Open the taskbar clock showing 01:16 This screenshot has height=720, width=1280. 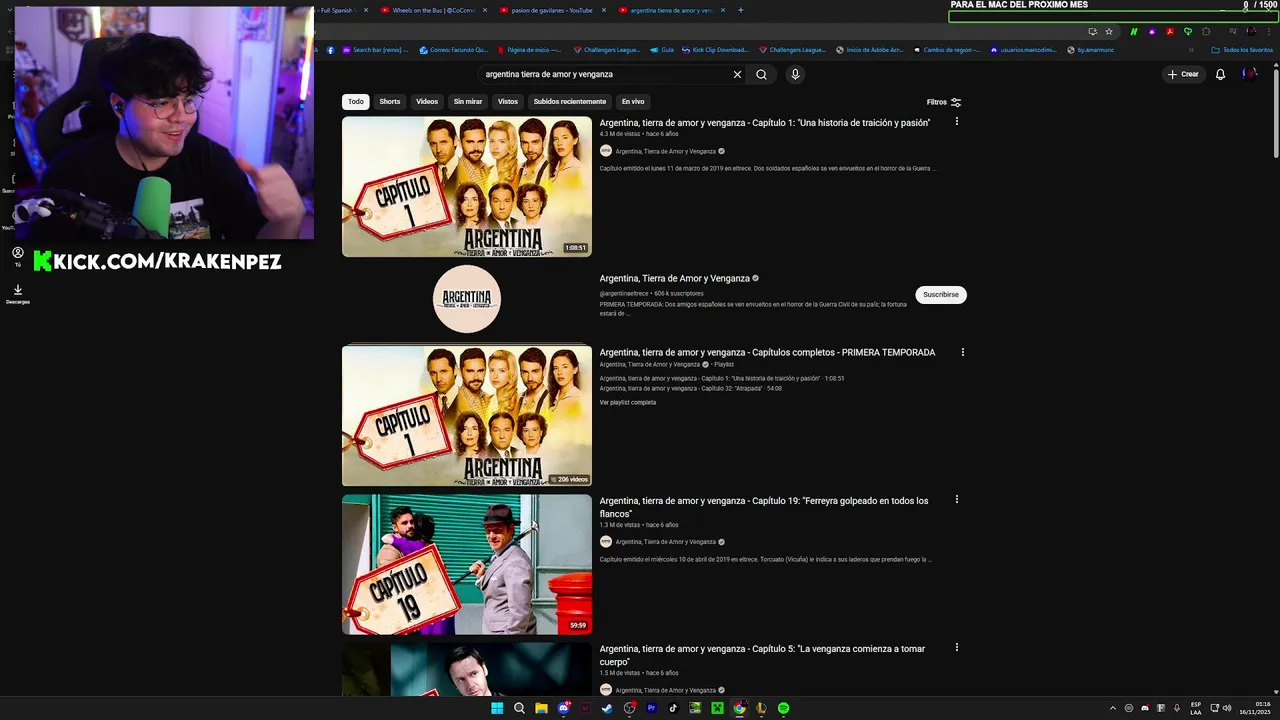(x=1255, y=708)
